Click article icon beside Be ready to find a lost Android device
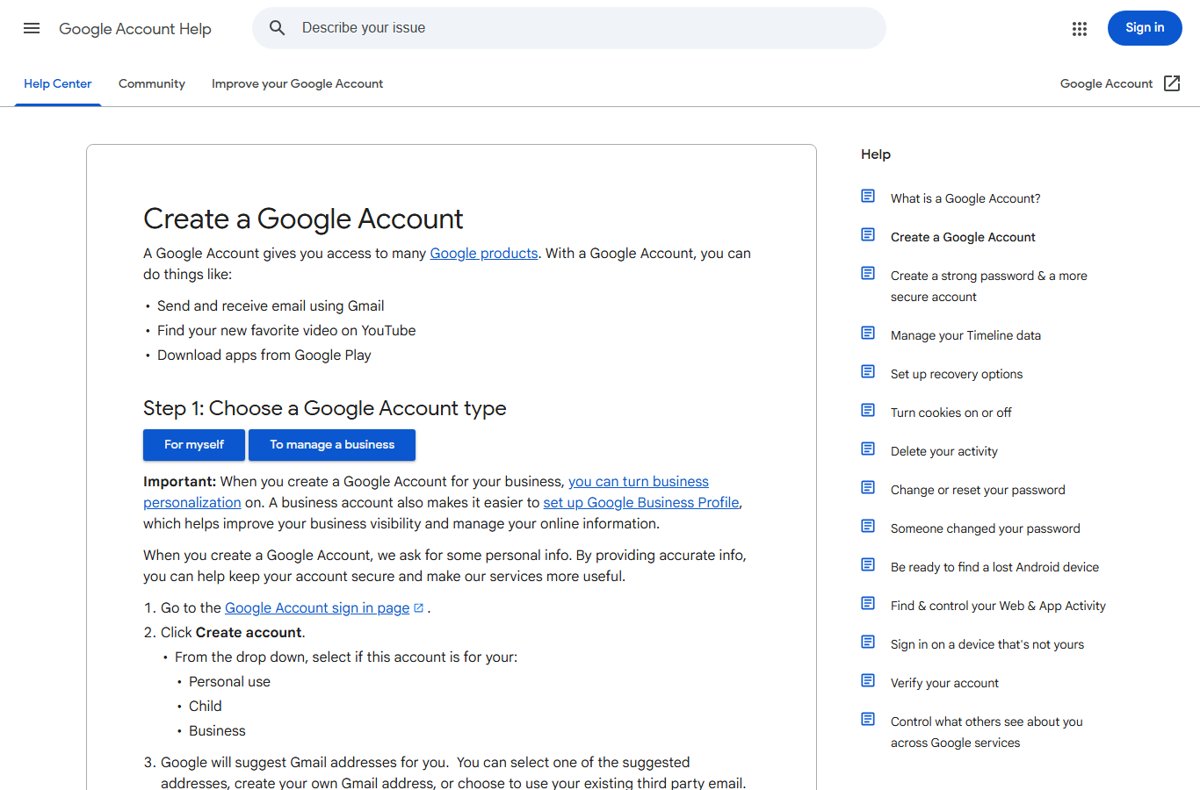Screen dimensions: 1200x790 [868, 565]
